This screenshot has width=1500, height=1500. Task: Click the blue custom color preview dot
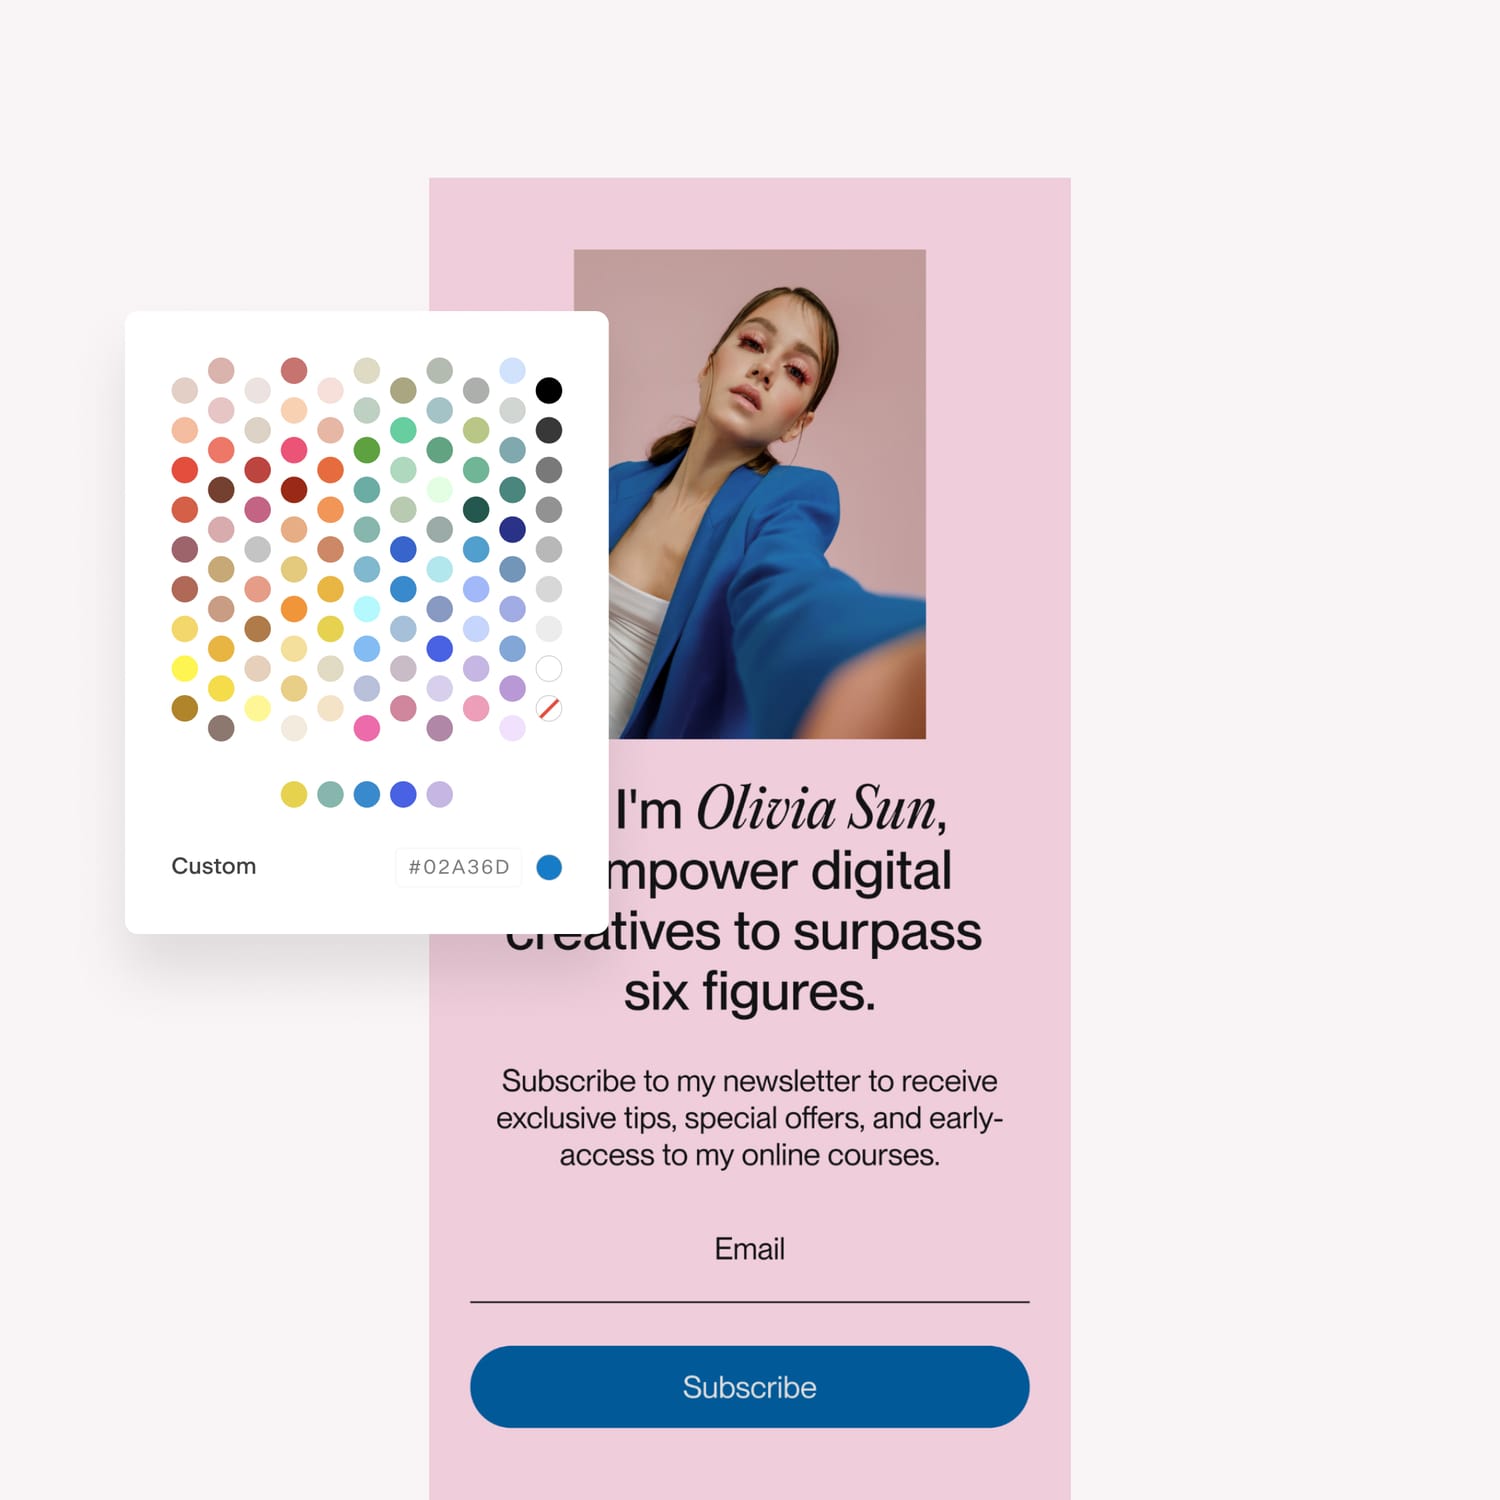pos(549,867)
